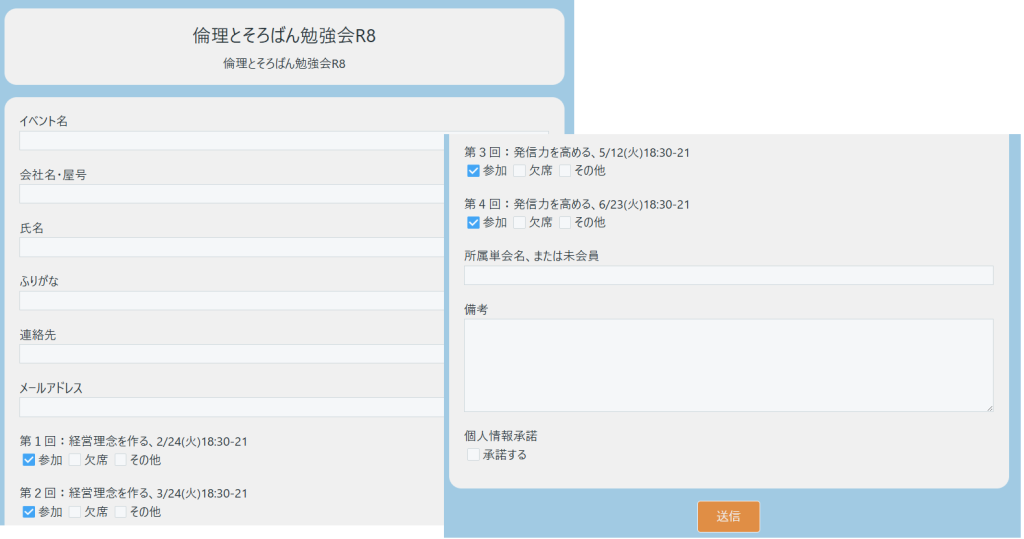Uncheck 参加 for 第3回 session
1024x539 pixels.
click(474, 171)
